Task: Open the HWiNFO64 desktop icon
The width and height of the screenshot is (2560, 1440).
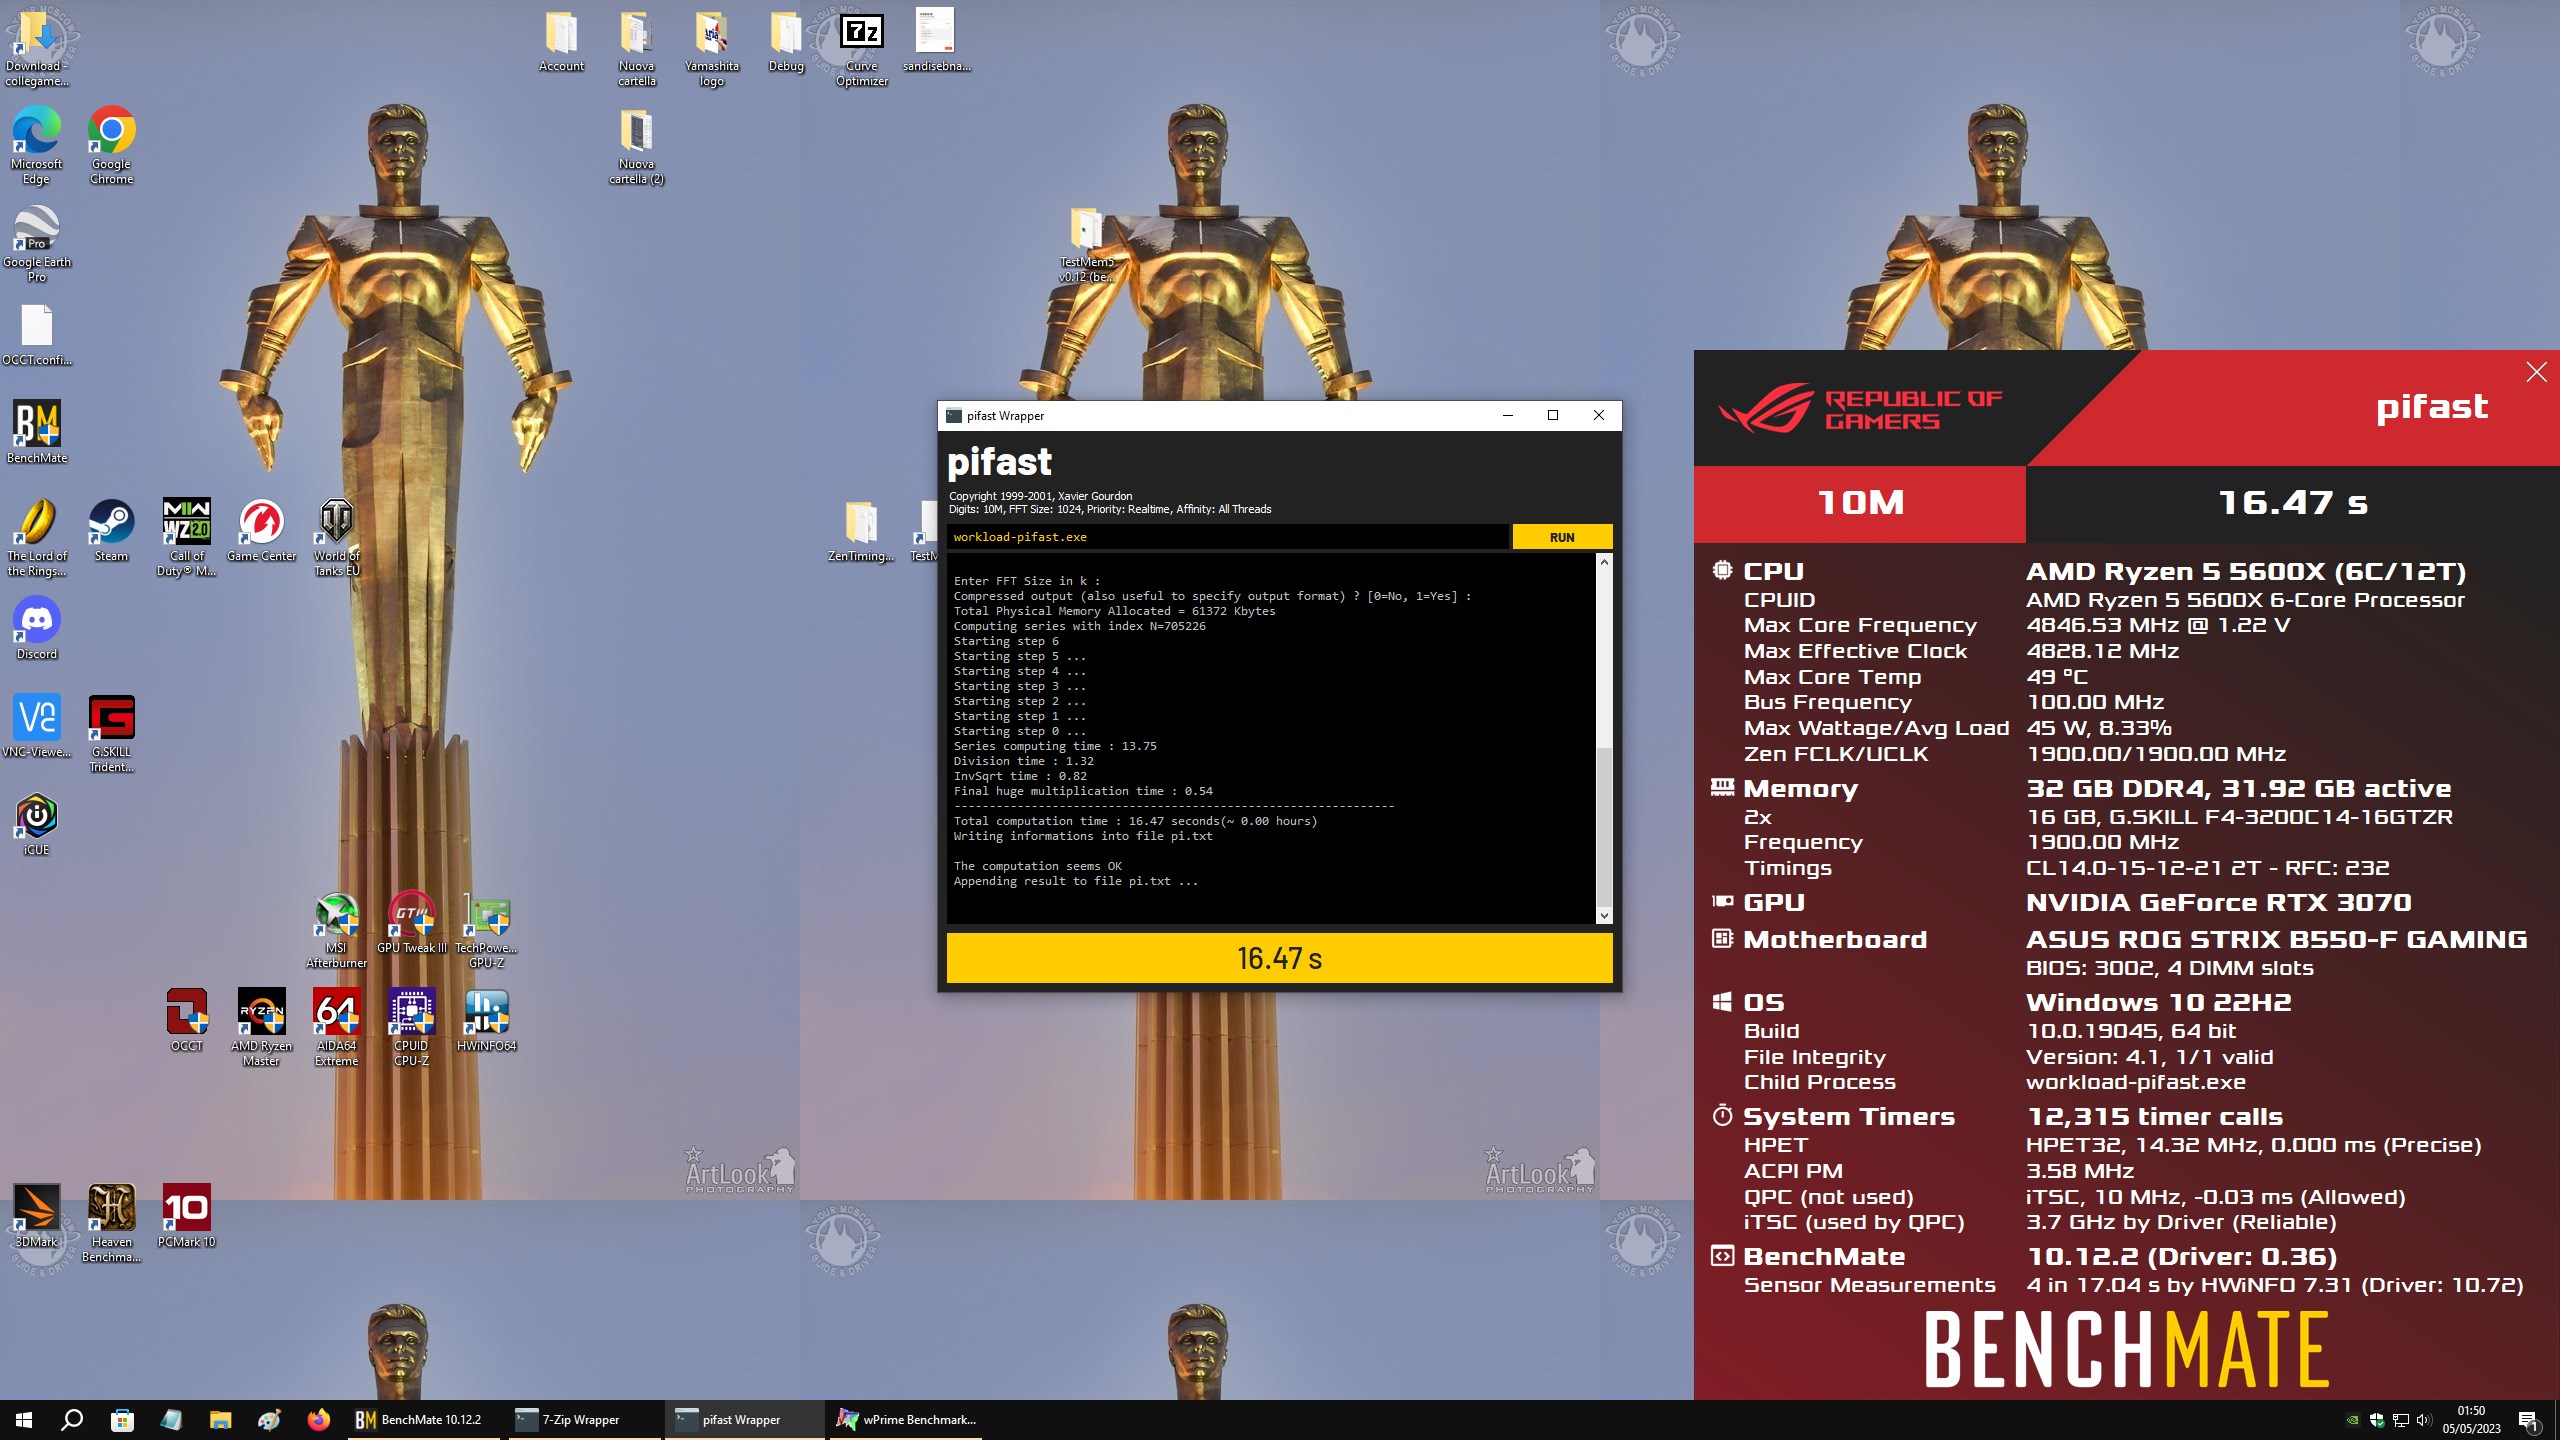Action: (487, 1020)
